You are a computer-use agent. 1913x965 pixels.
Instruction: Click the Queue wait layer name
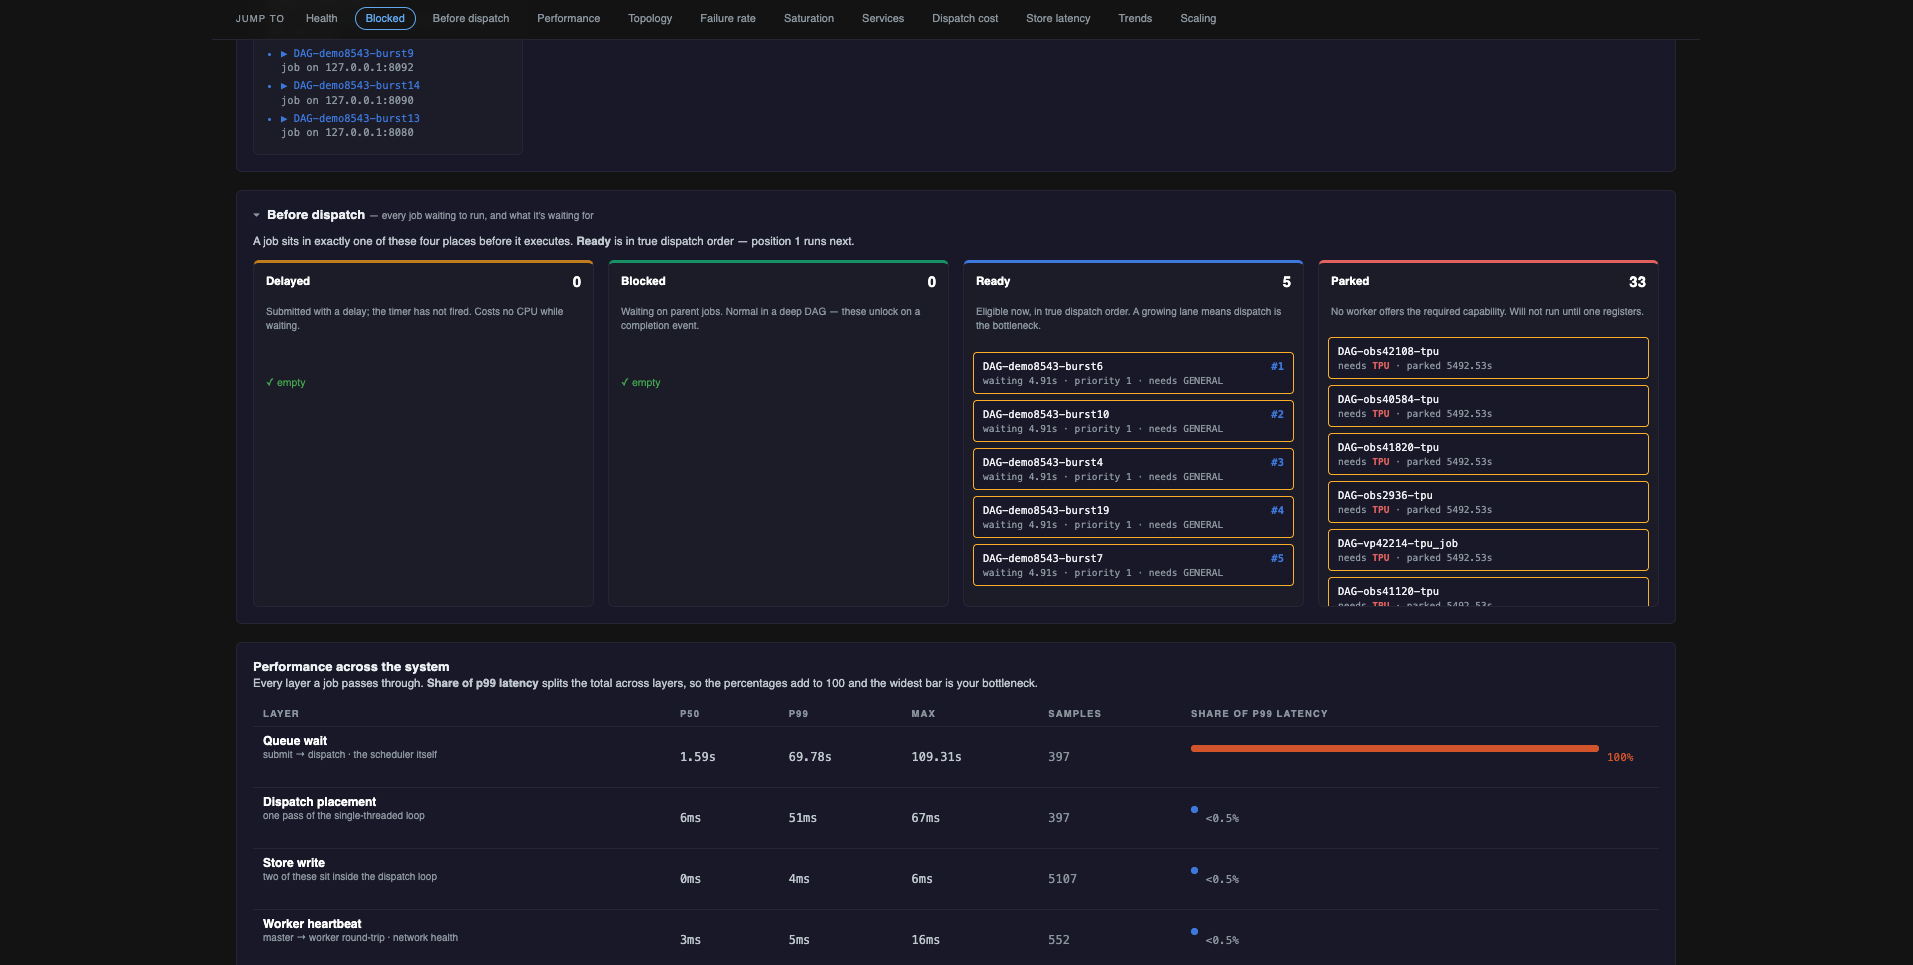click(x=295, y=741)
